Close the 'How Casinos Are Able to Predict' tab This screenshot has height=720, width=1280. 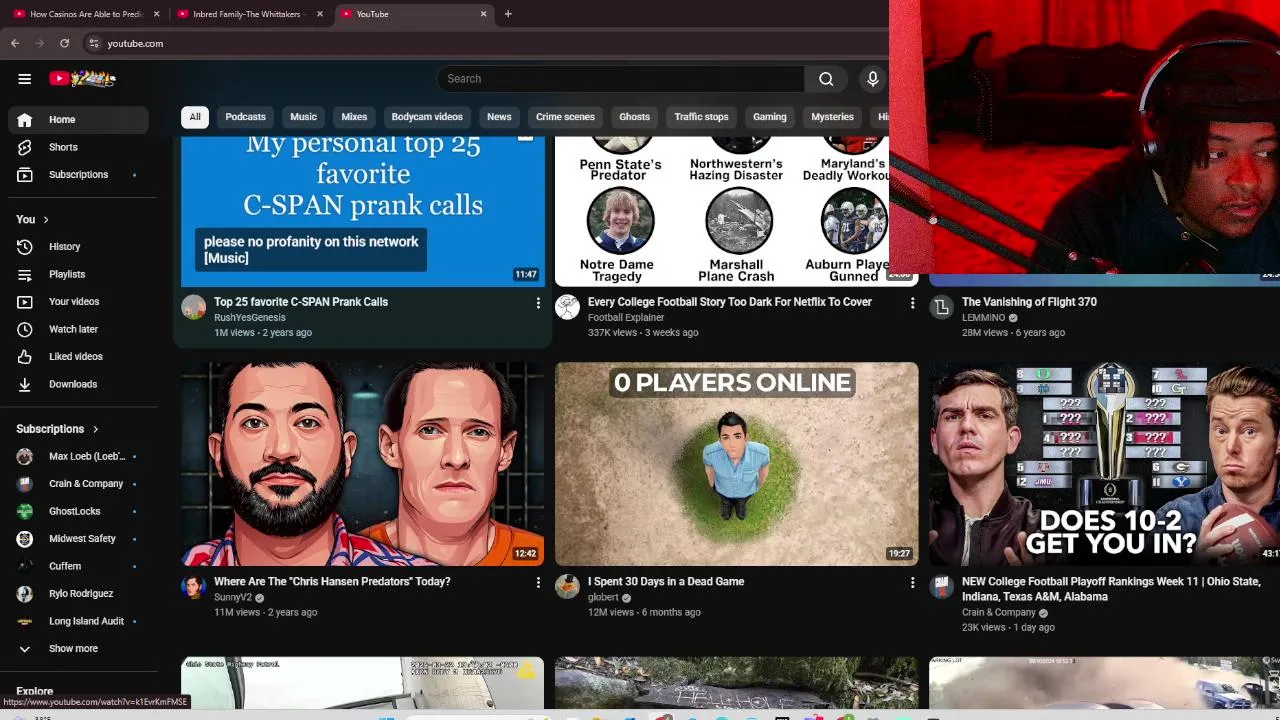coord(156,14)
